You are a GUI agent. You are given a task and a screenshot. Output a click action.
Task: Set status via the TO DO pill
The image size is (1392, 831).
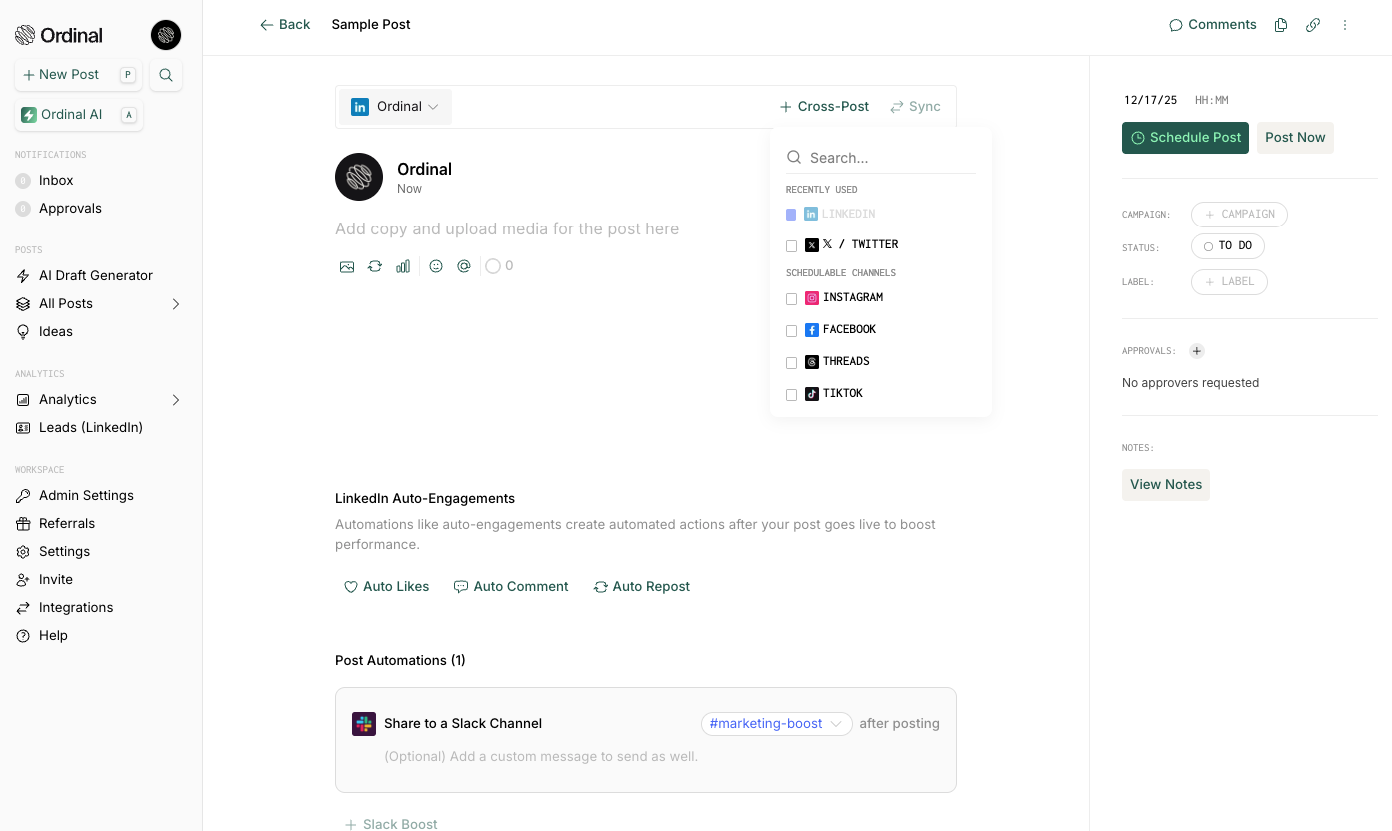[1227, 246]
